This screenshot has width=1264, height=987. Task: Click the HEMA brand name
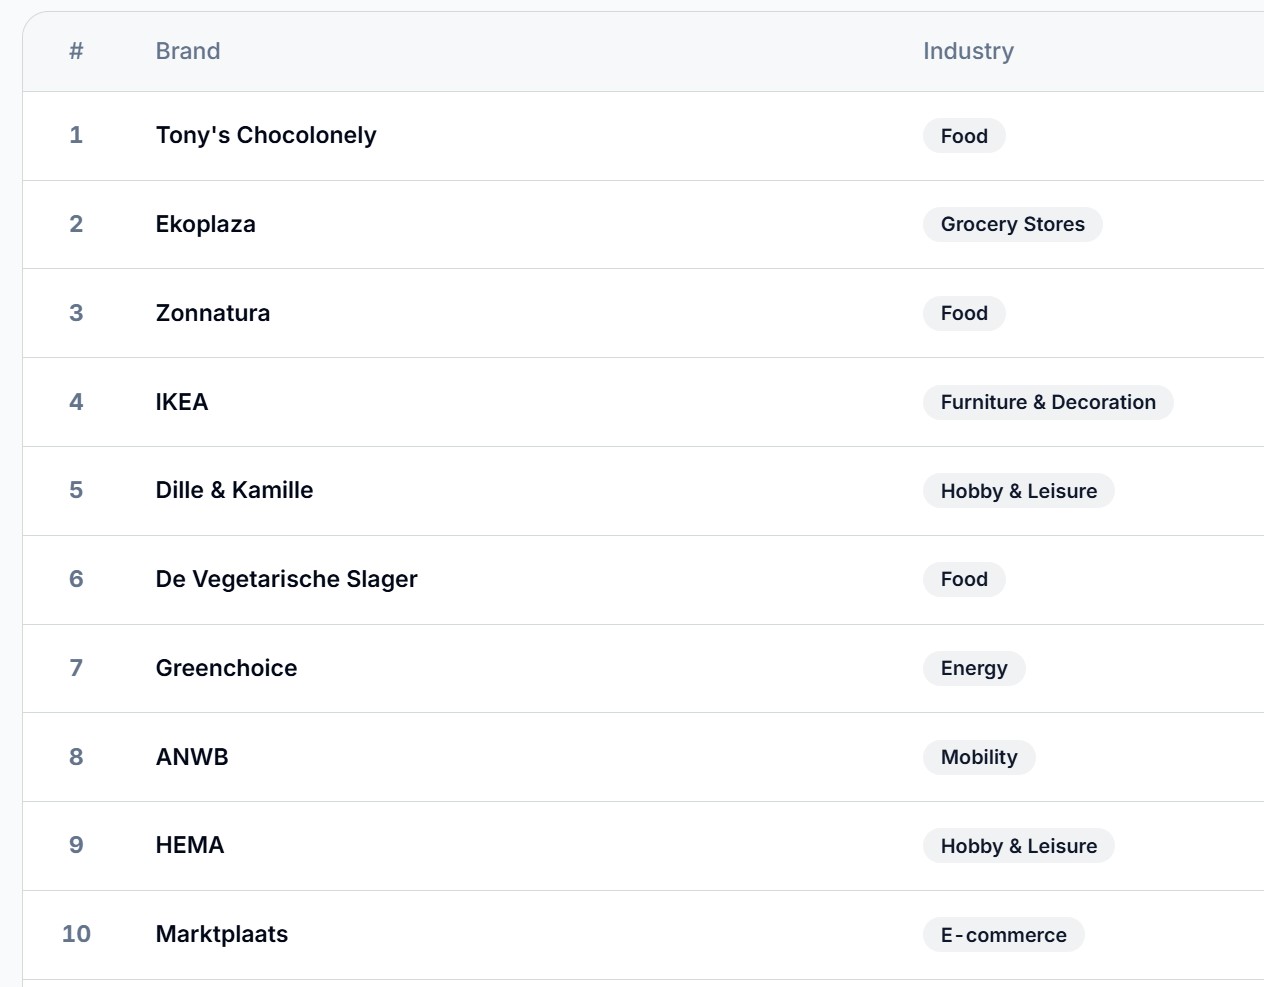(190, 845)
